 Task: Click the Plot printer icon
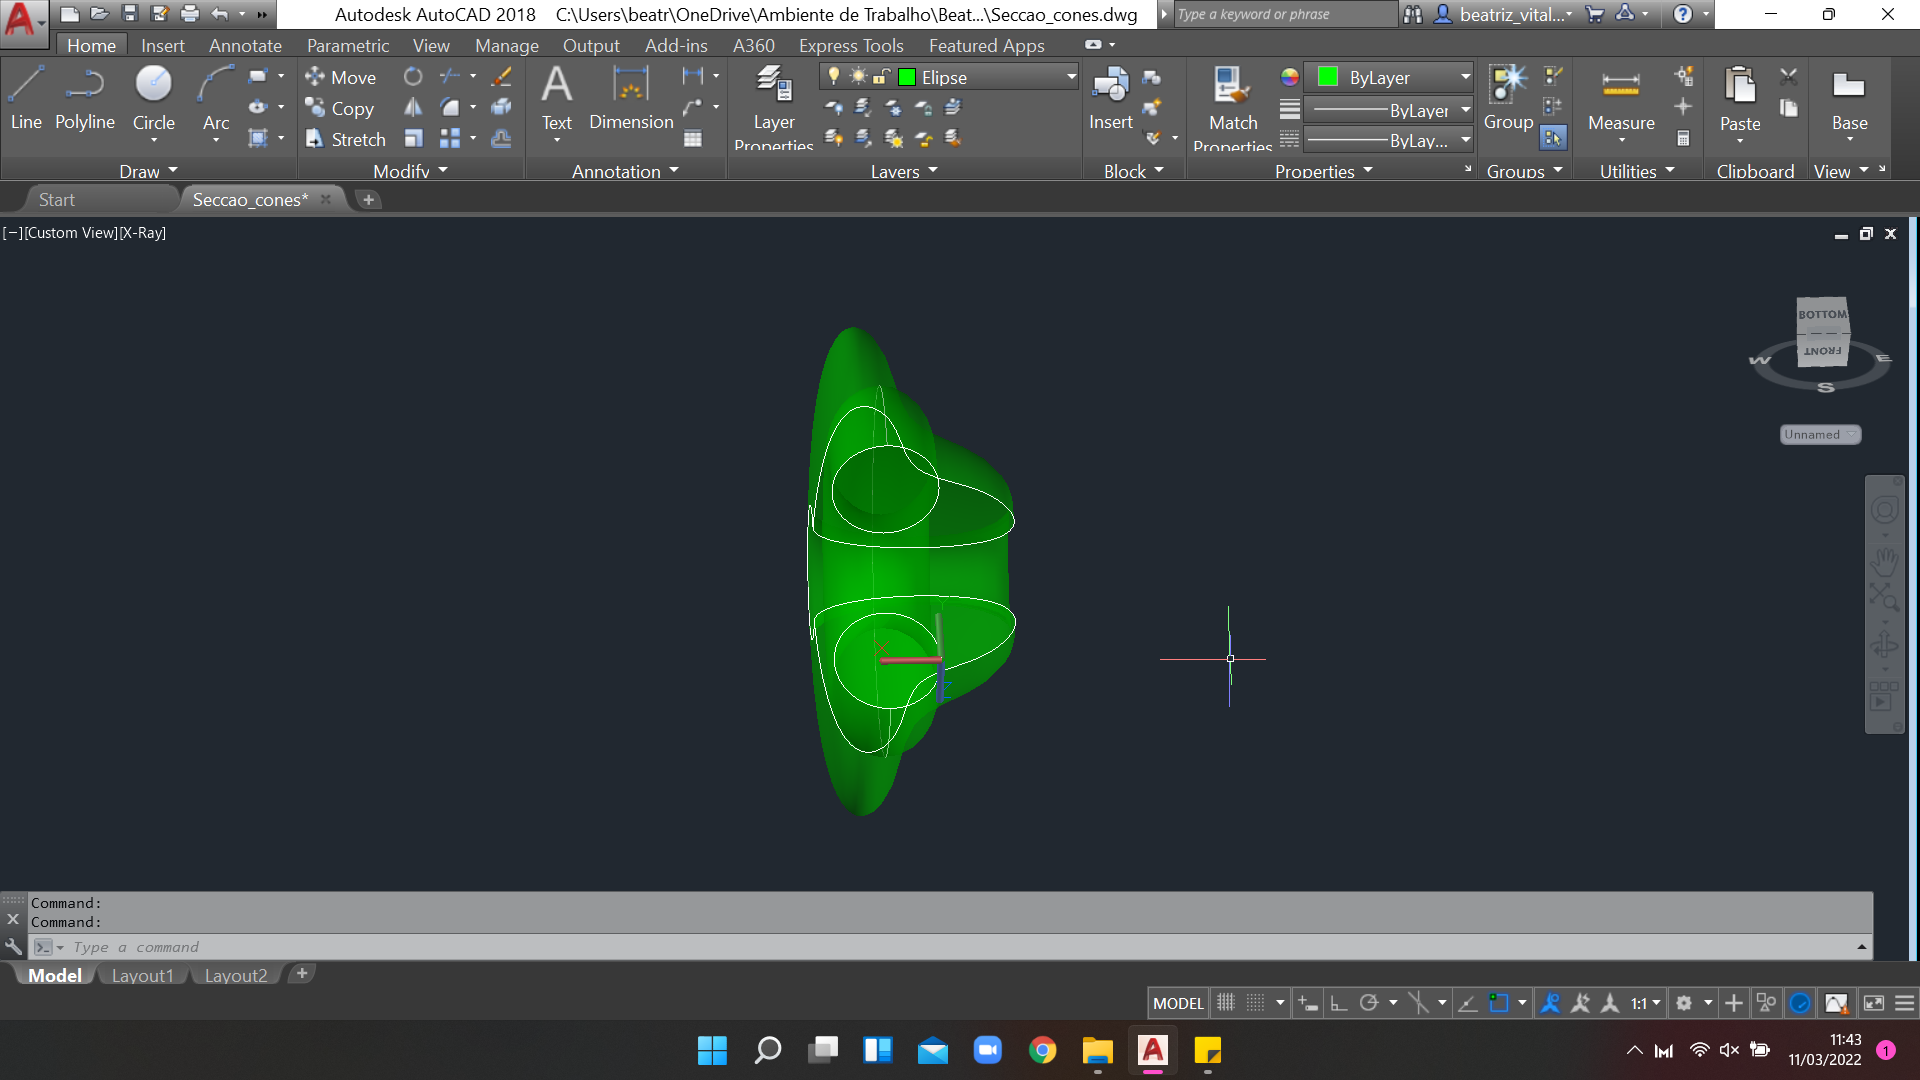point(190,14)
